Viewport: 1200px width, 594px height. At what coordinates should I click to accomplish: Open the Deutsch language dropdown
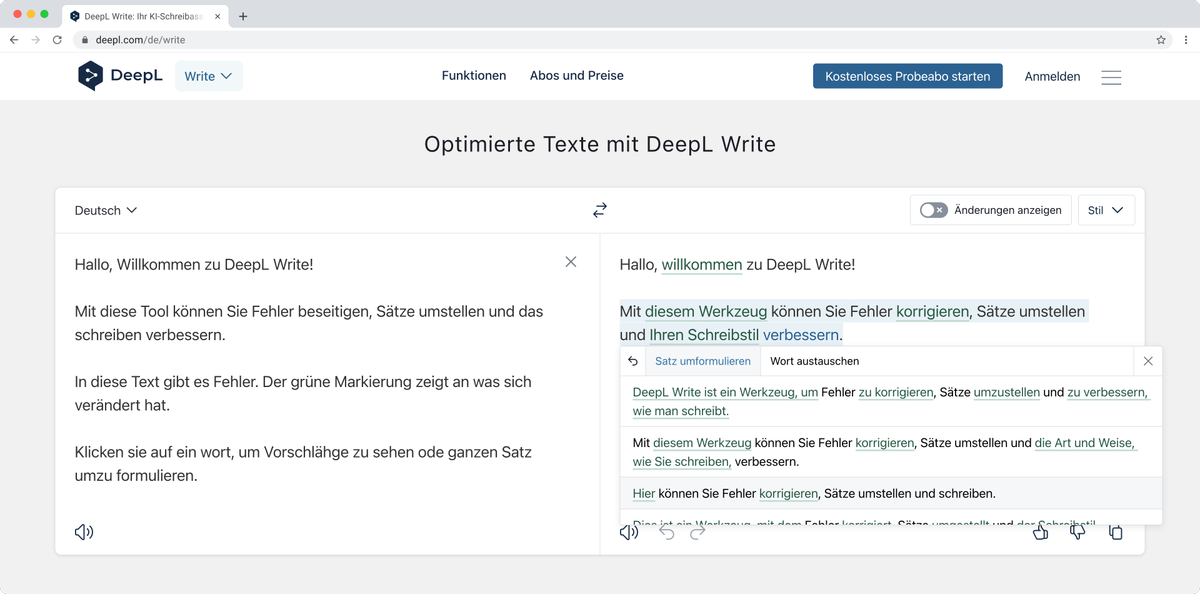point(106,210)
